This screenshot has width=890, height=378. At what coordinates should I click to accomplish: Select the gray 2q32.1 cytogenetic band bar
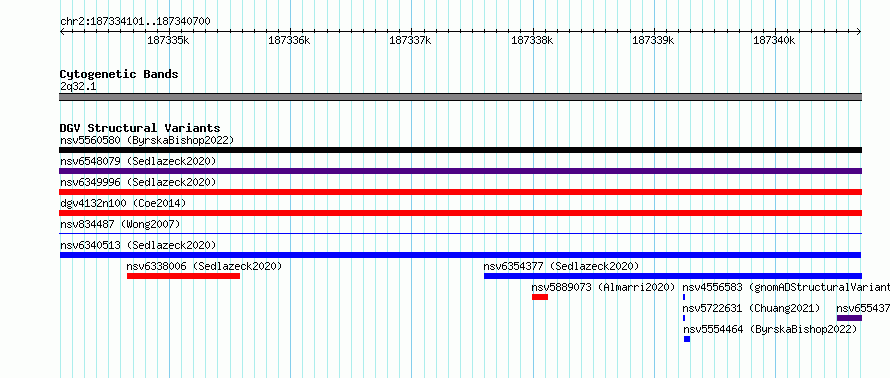click(460, 97)
